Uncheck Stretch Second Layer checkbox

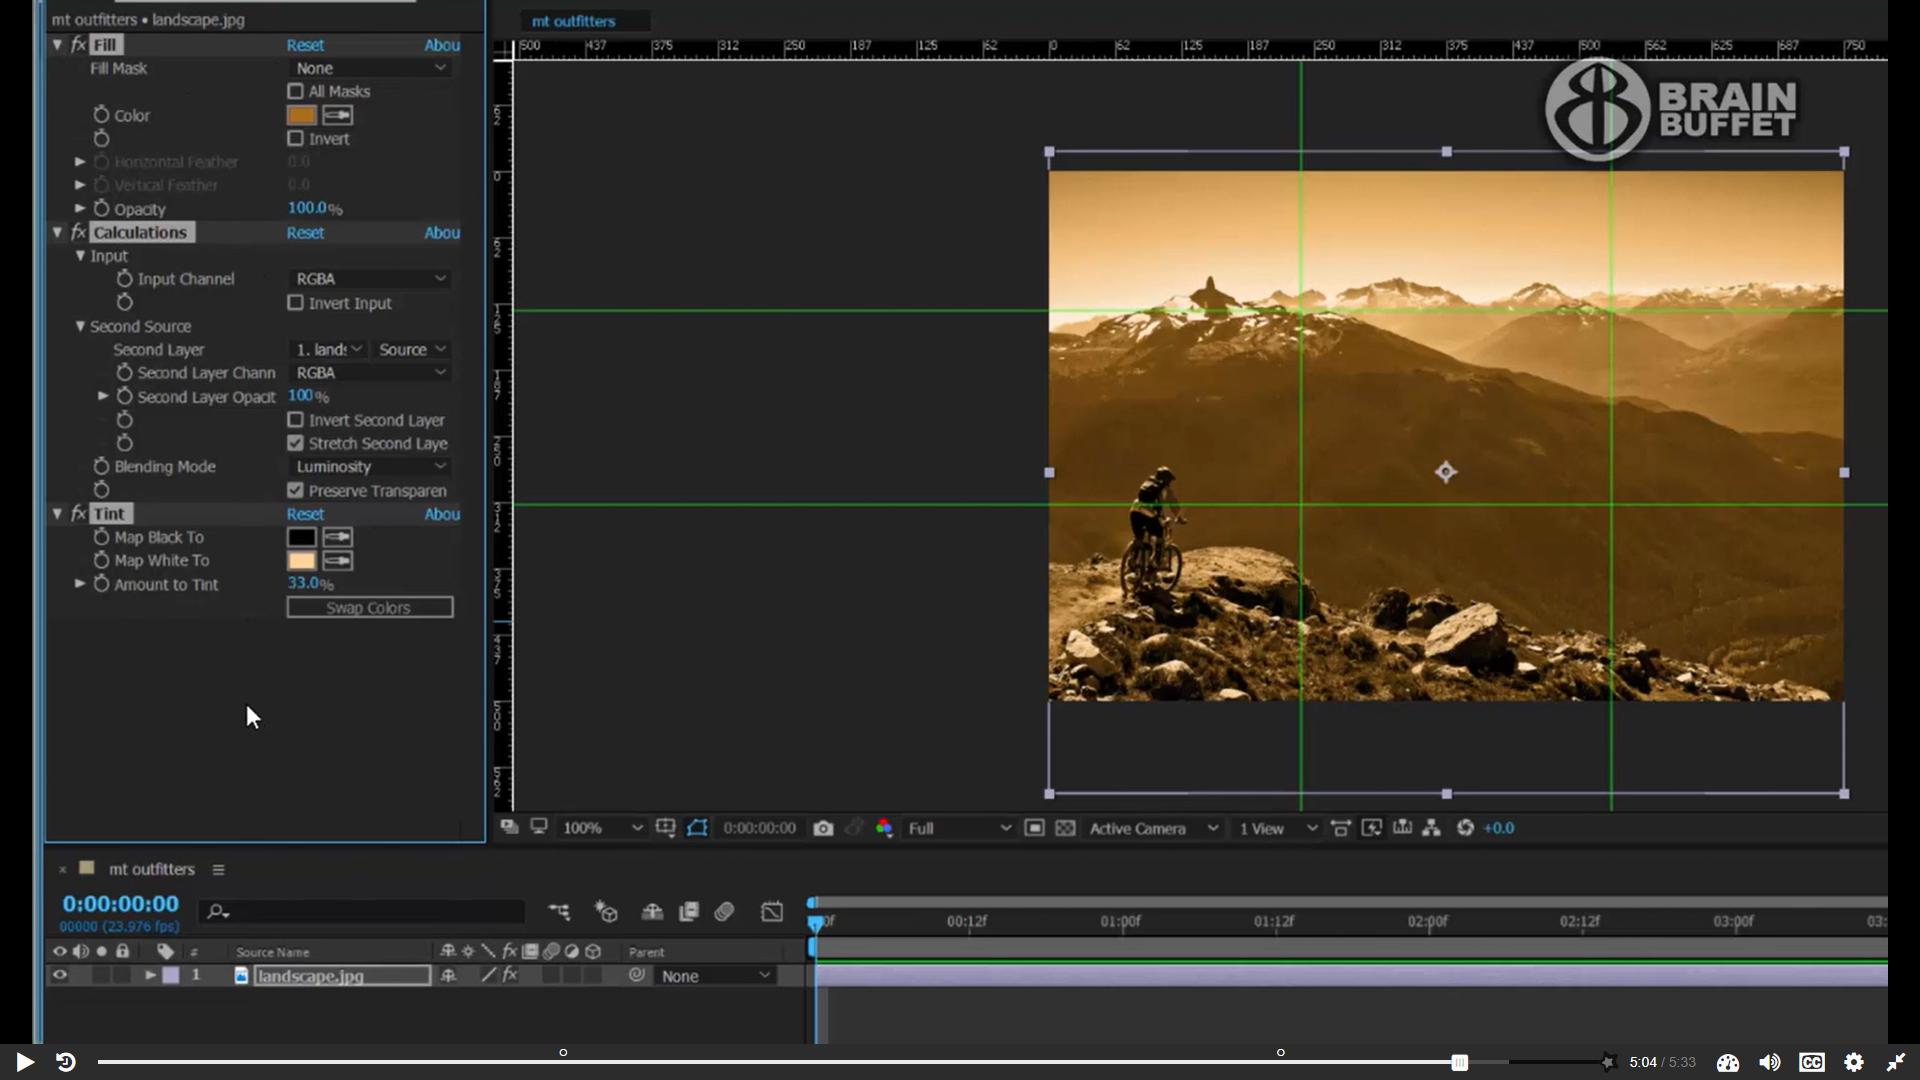click(x=295, y=443)
